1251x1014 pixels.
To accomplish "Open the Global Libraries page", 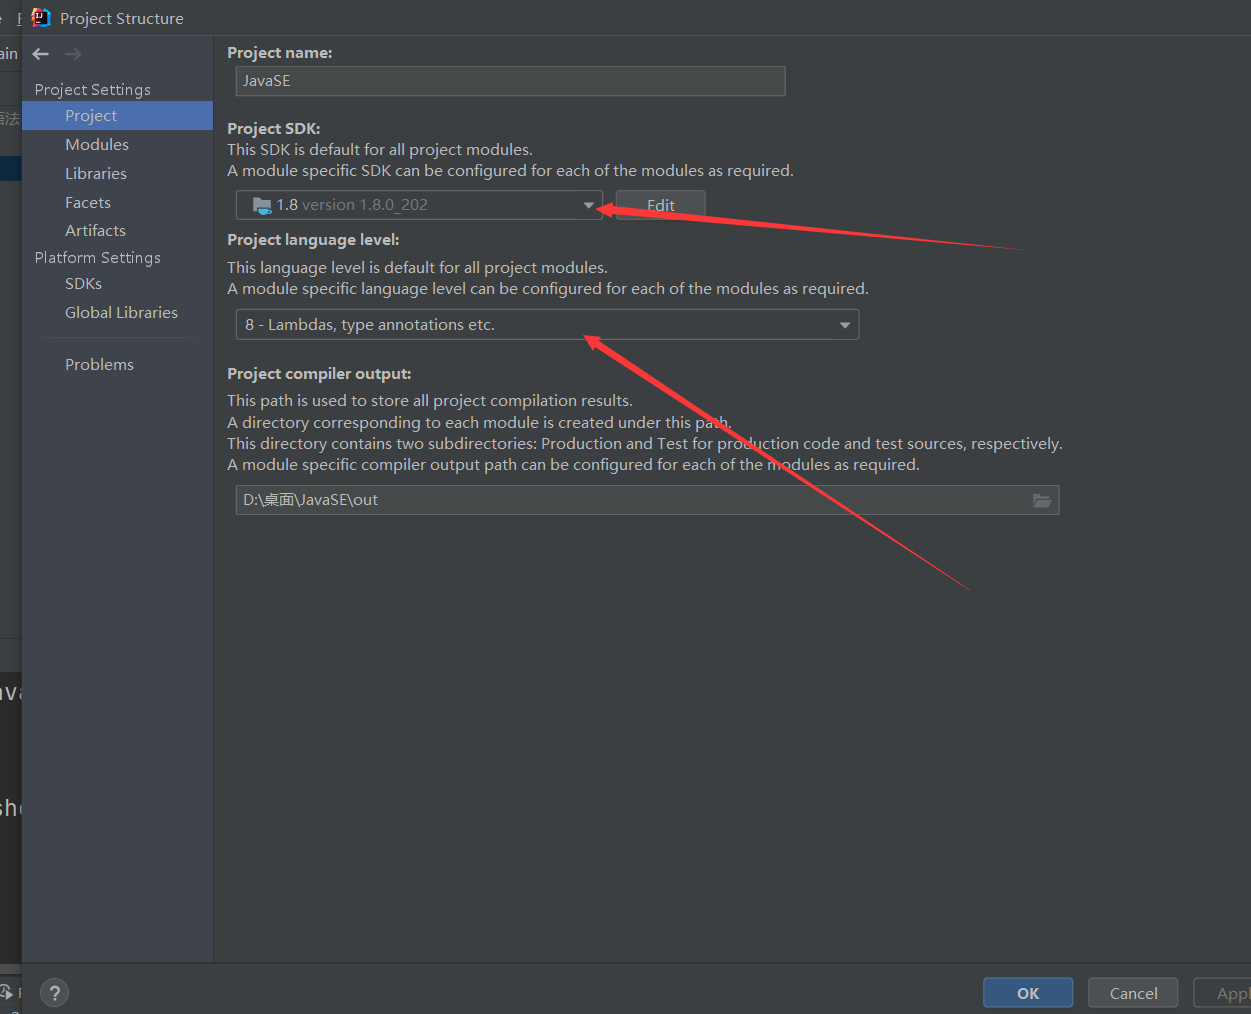I will click(121, 313).
